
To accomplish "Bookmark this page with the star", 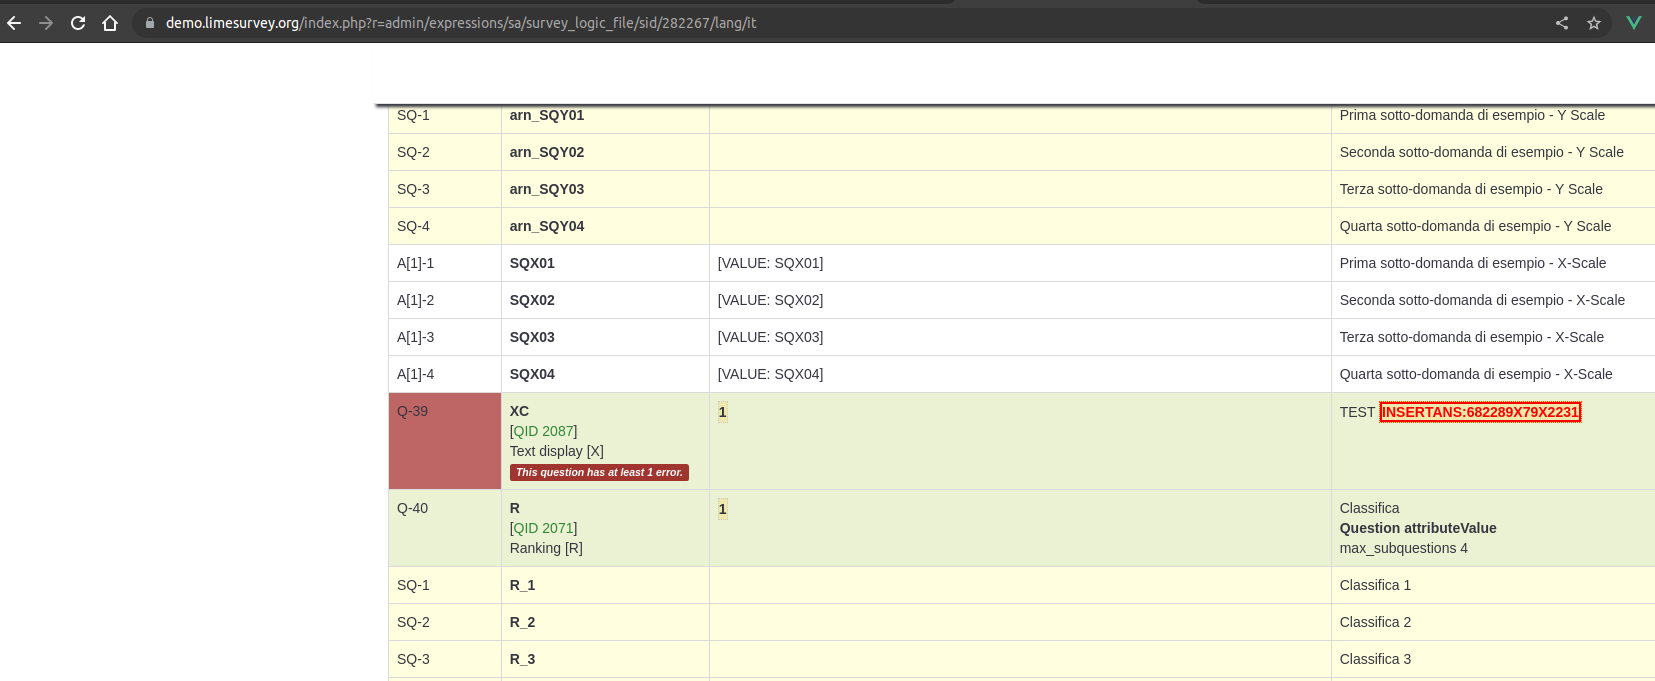I will (x=1594, y=23).
